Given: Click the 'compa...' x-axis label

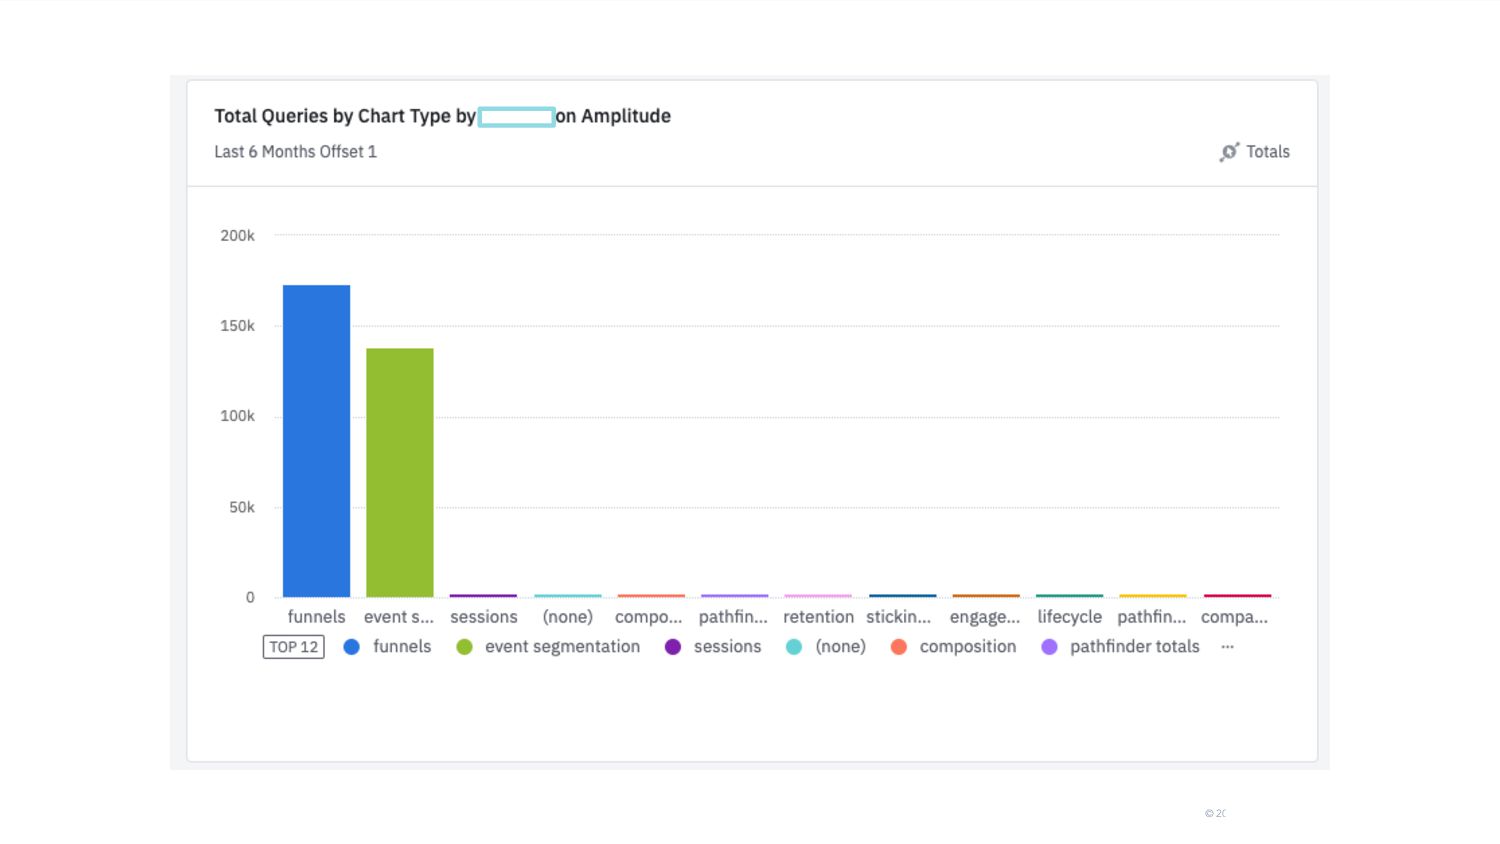Looking at the screenshot, I should (x=1235, y=617).
